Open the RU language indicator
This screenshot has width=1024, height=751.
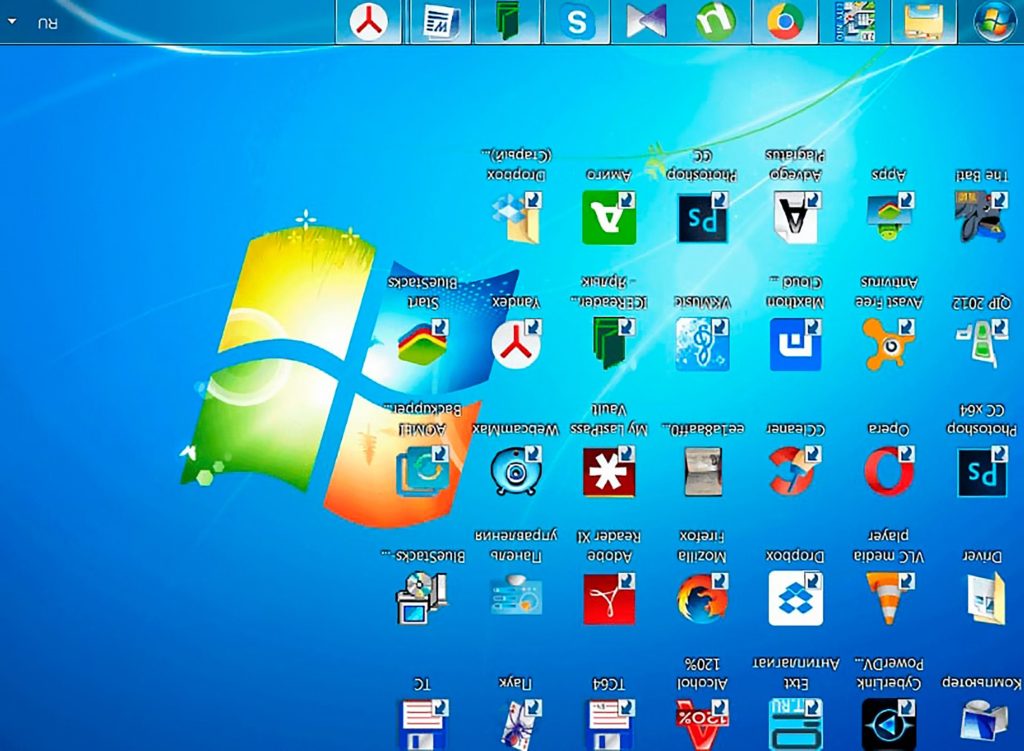(47, 22)
